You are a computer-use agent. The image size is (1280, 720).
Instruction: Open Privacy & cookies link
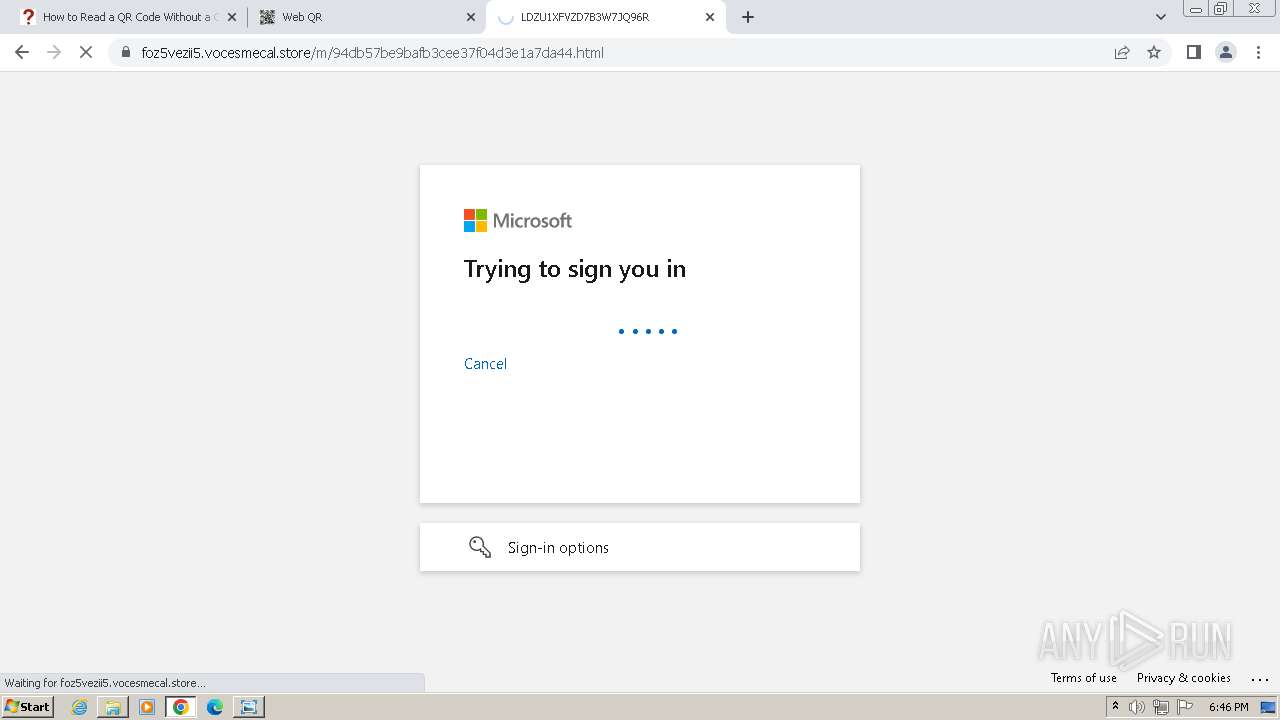(1184, 678)
